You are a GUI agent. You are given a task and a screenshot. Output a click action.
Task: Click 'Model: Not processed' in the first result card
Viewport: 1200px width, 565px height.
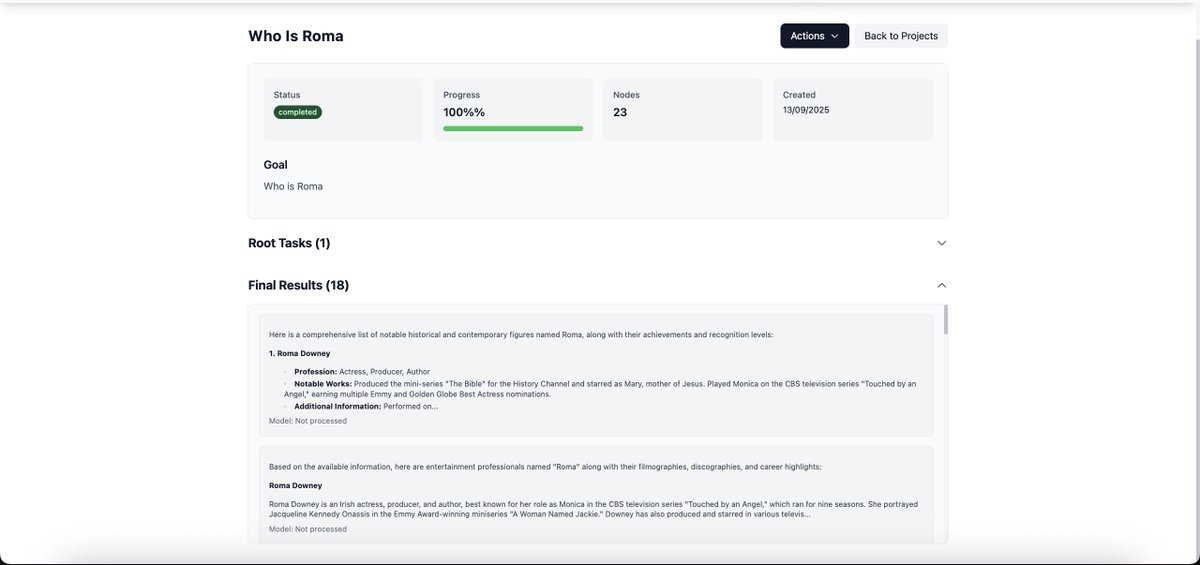308,421
